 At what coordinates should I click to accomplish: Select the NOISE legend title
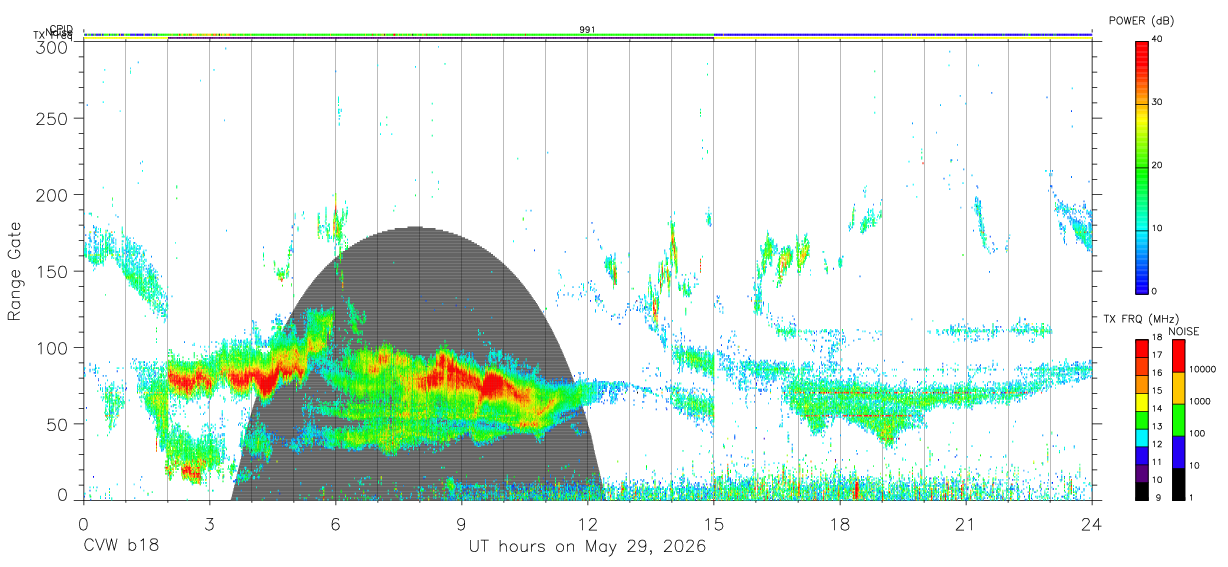tap(1183, 331)
